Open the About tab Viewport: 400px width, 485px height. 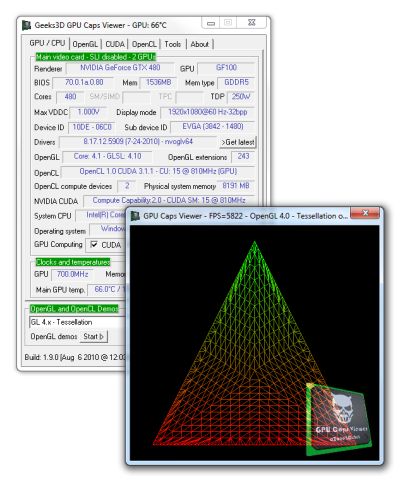(200, 44)
